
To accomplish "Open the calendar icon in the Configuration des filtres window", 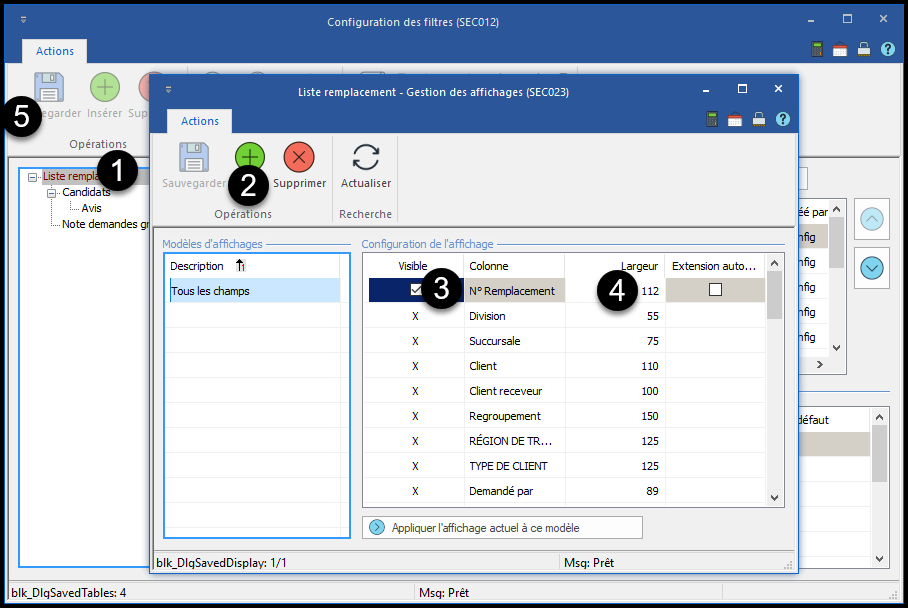I will pos(840,49).
